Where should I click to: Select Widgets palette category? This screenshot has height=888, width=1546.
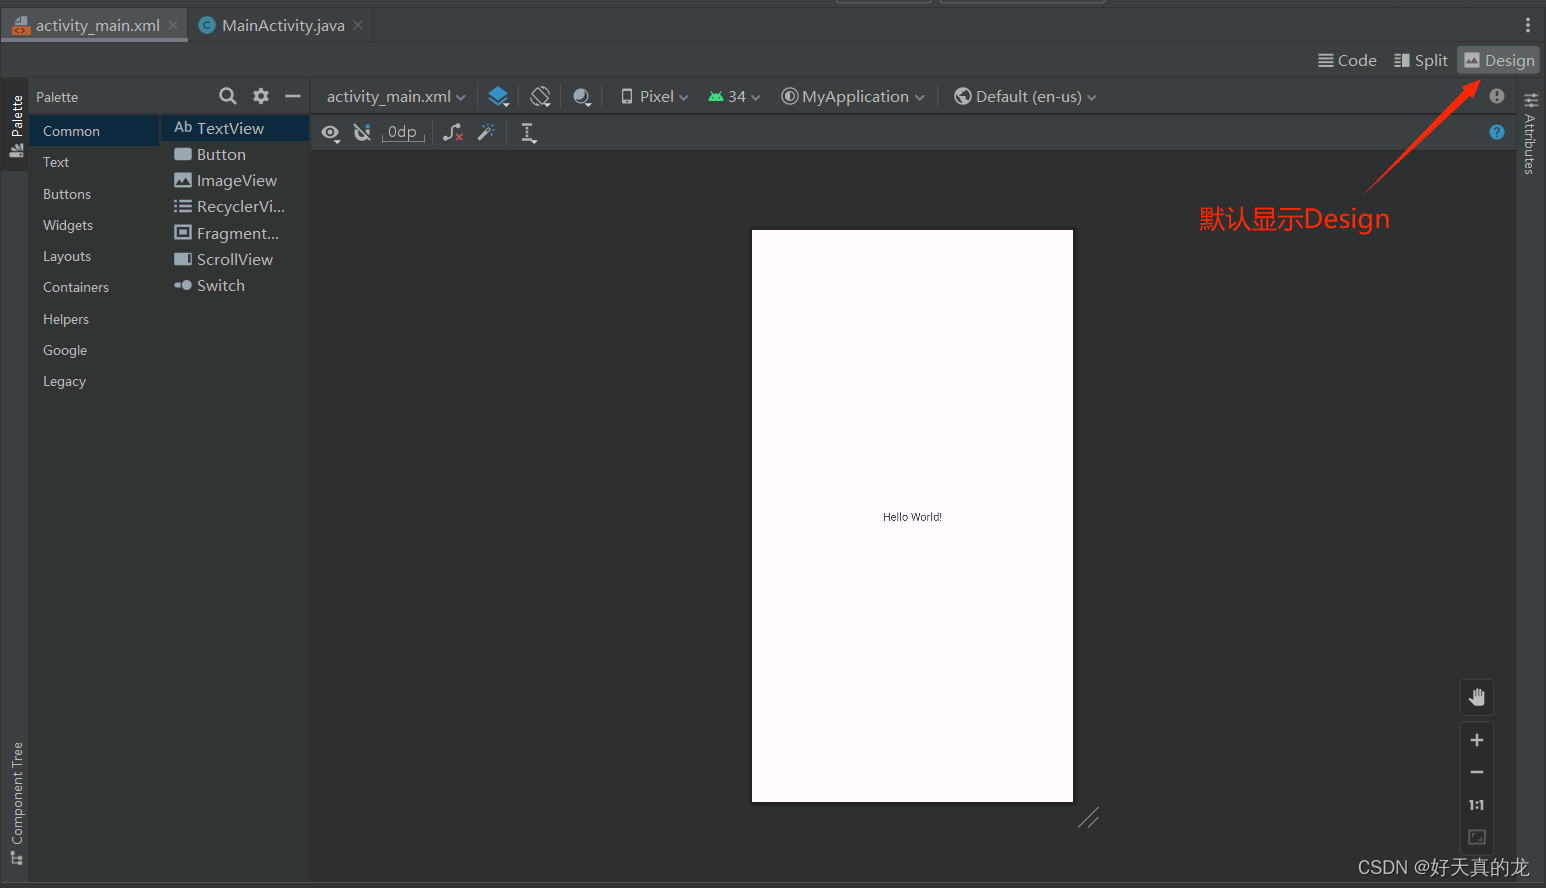(94, 225)
